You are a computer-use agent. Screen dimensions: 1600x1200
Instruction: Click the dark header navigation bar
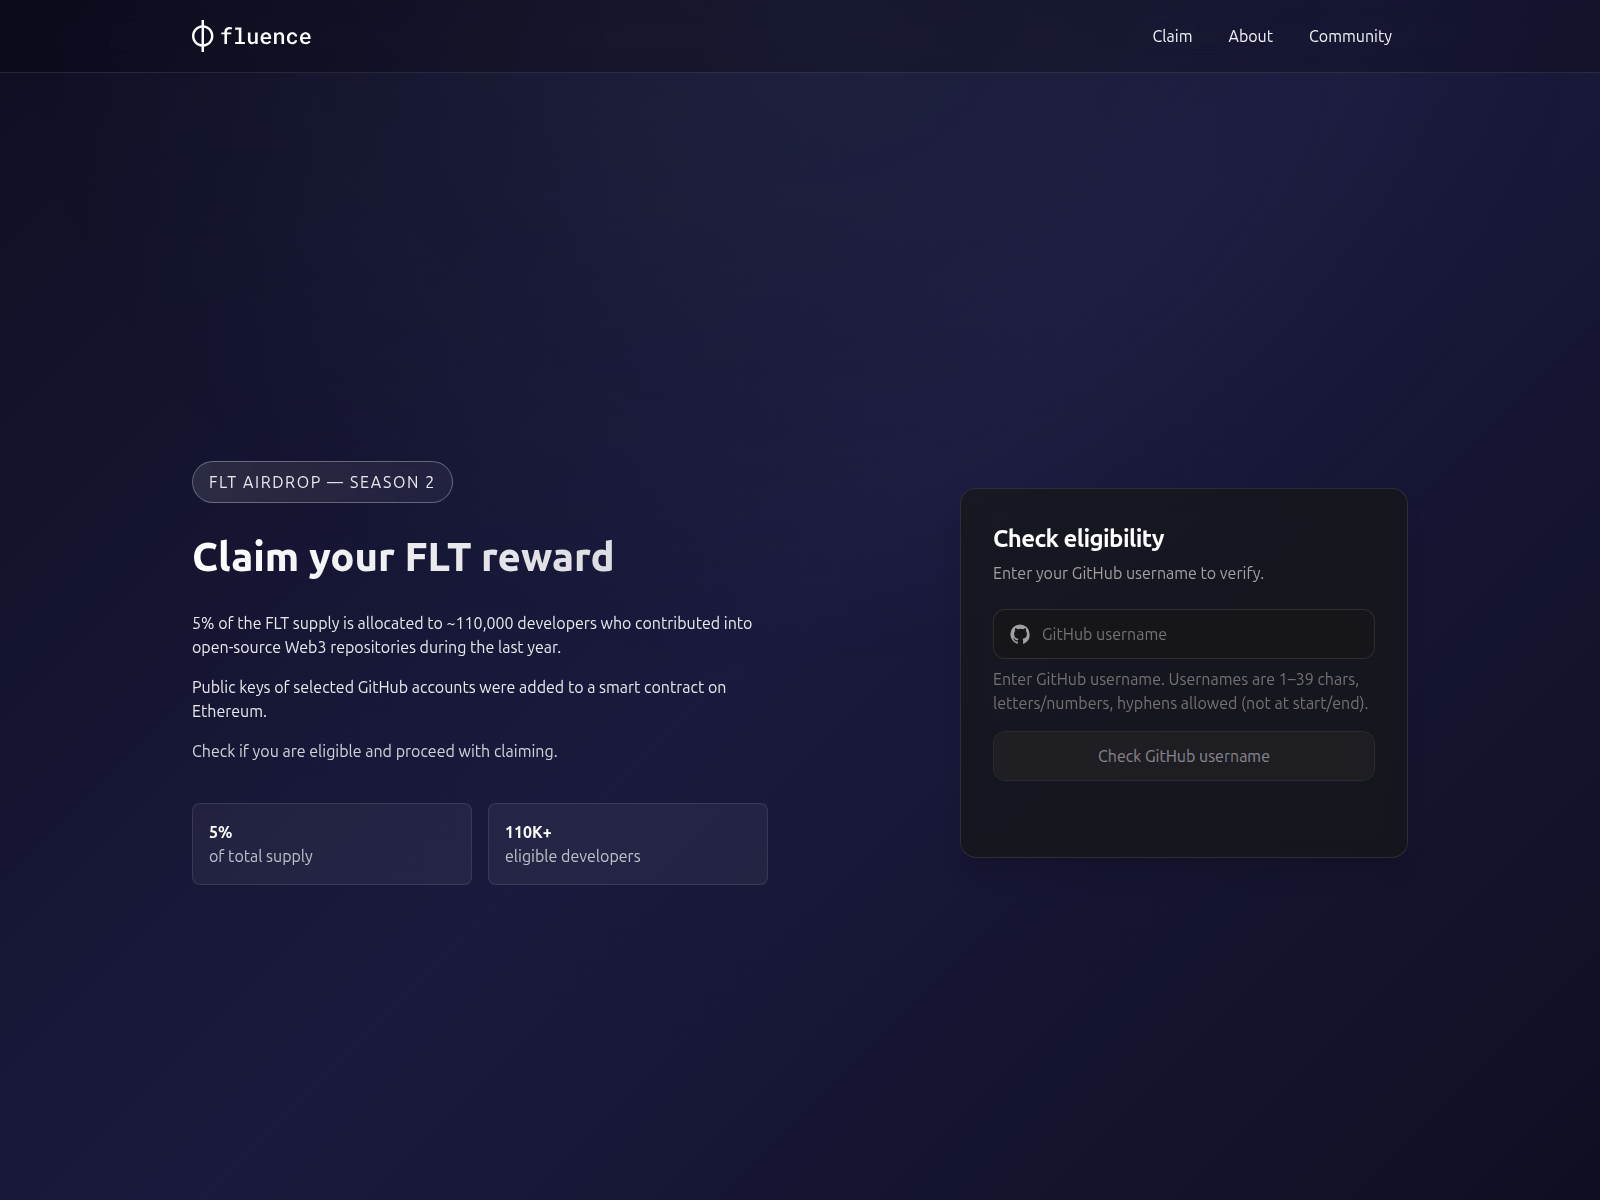pos(750,36)
